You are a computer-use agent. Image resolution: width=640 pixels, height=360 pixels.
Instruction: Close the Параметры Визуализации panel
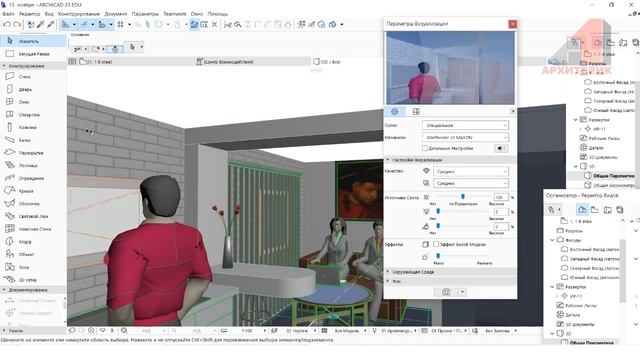click(x=513, y=24)
